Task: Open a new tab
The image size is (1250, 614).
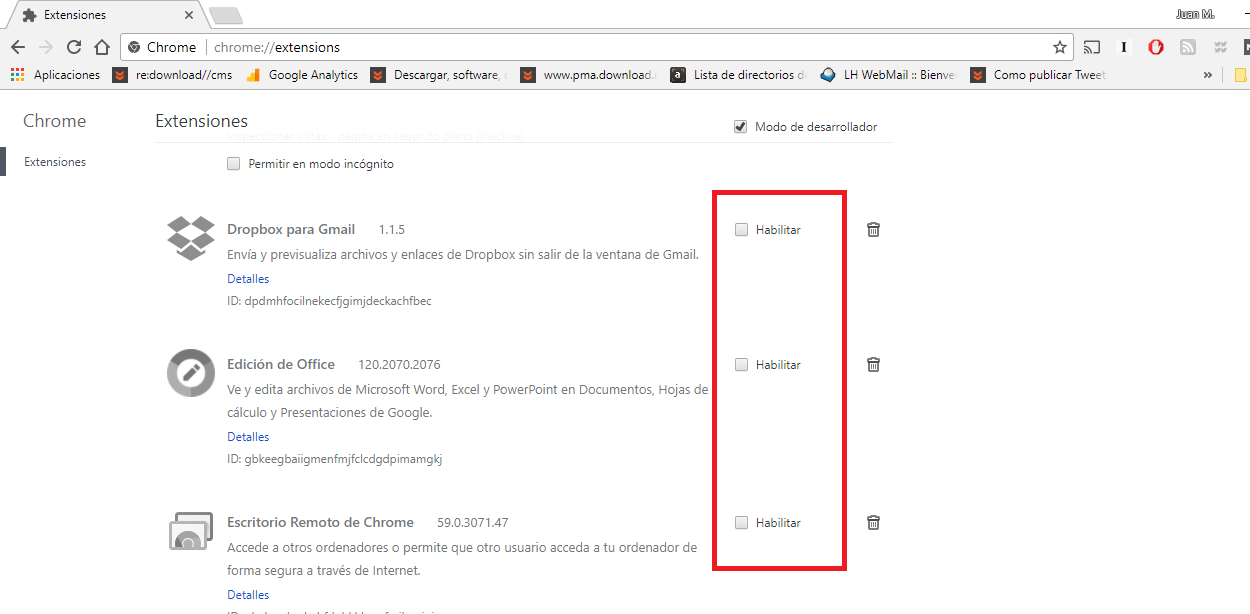Action: [225, 15]
